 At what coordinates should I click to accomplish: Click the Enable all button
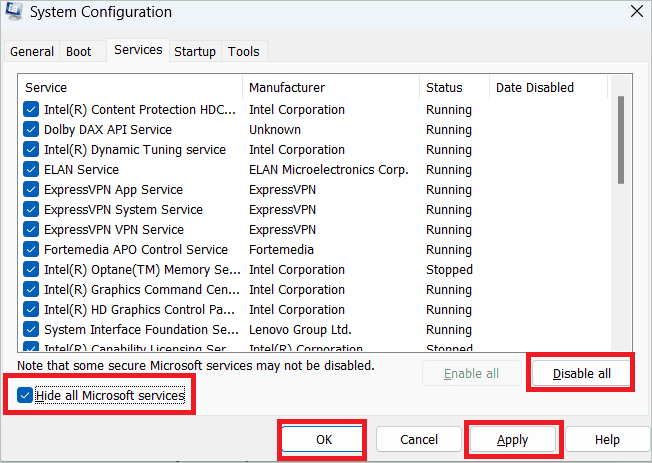tap(472, 374)
